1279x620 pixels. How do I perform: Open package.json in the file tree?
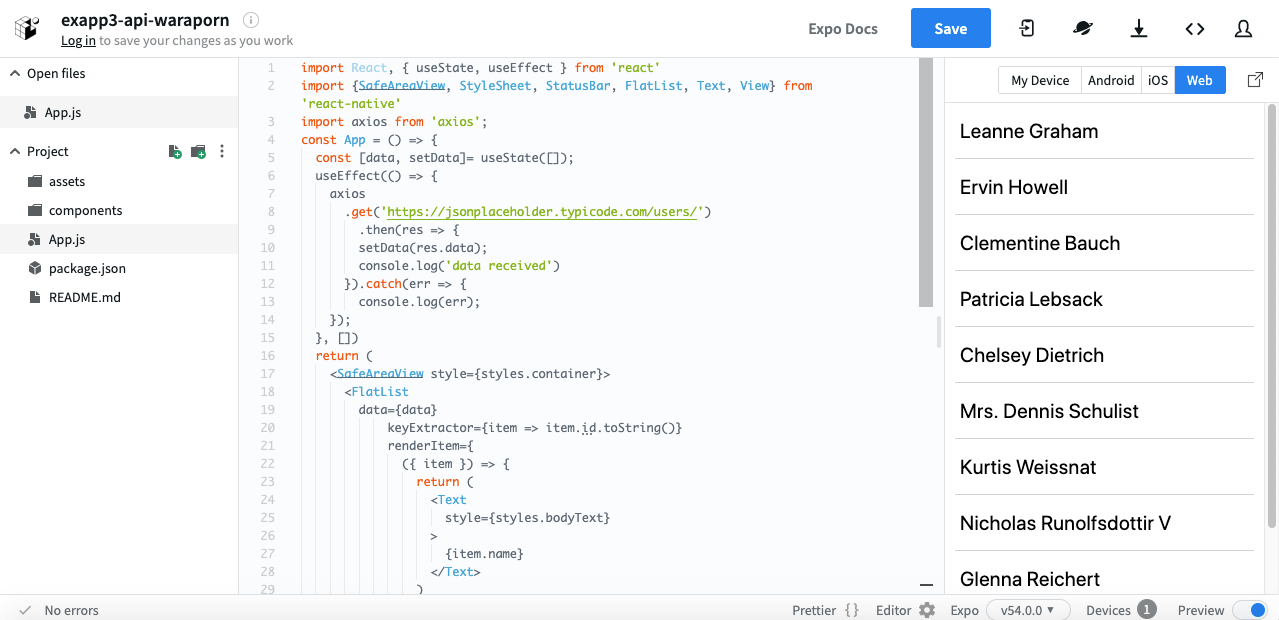tap(89, 269)
